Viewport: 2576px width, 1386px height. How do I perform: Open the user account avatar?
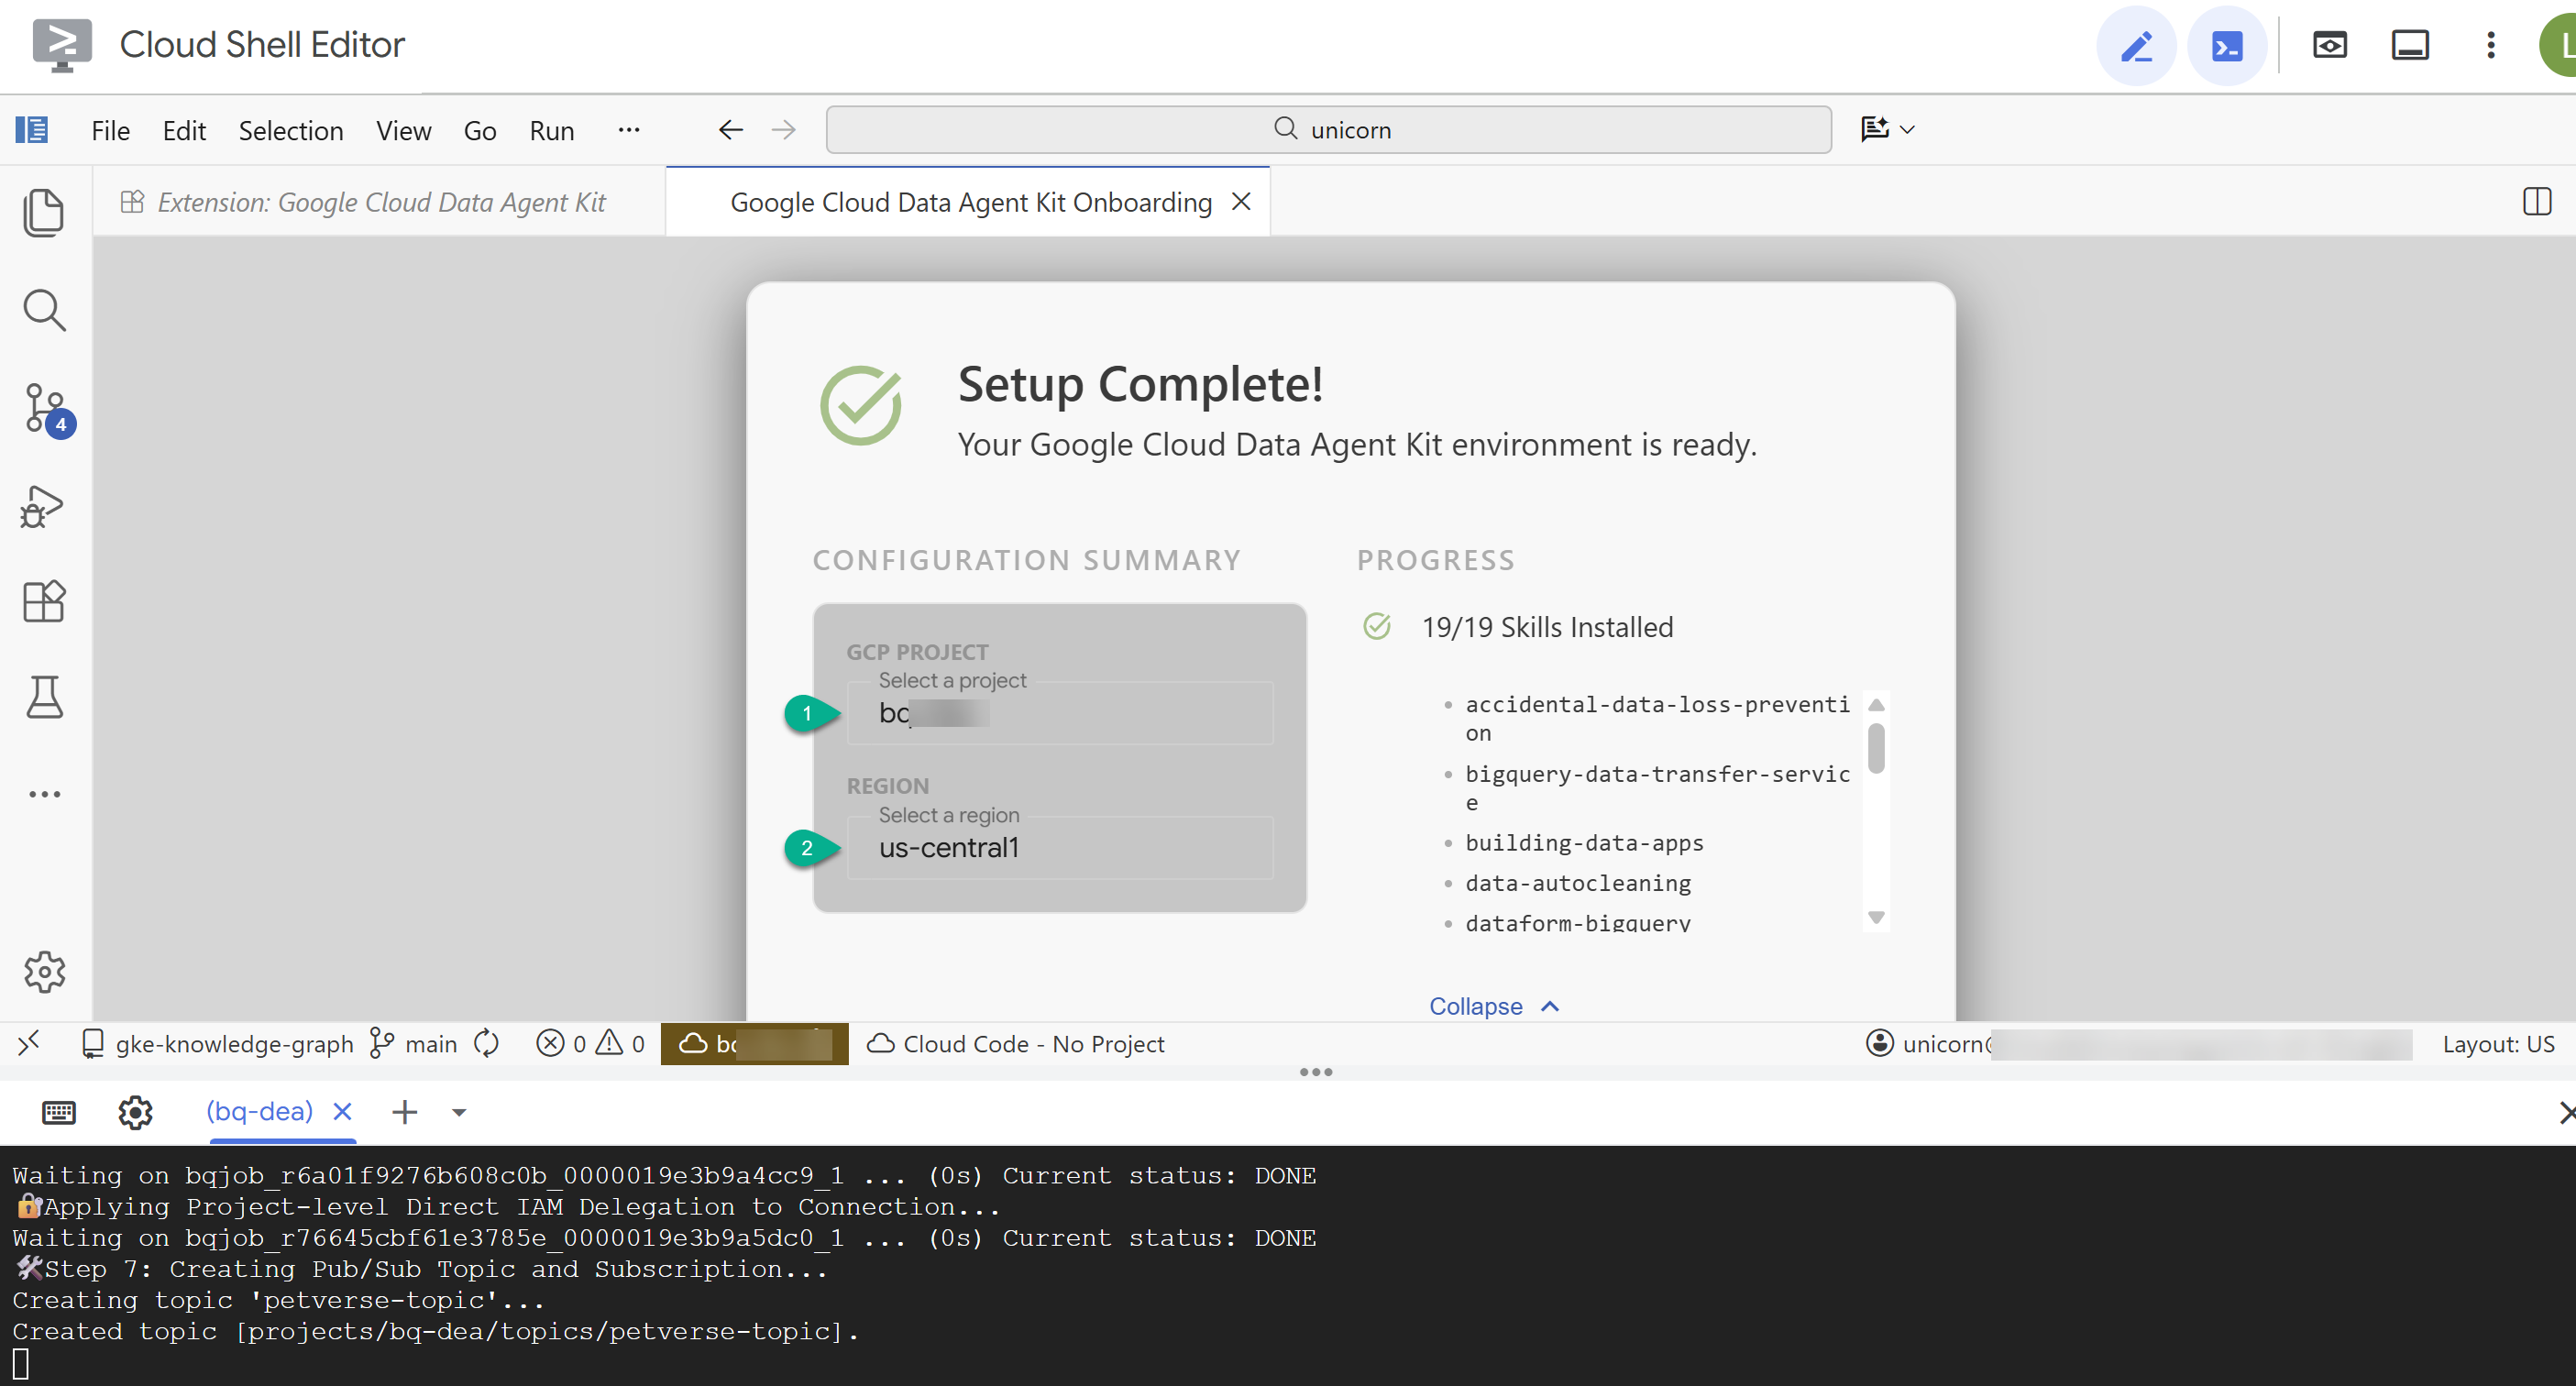2558,46
